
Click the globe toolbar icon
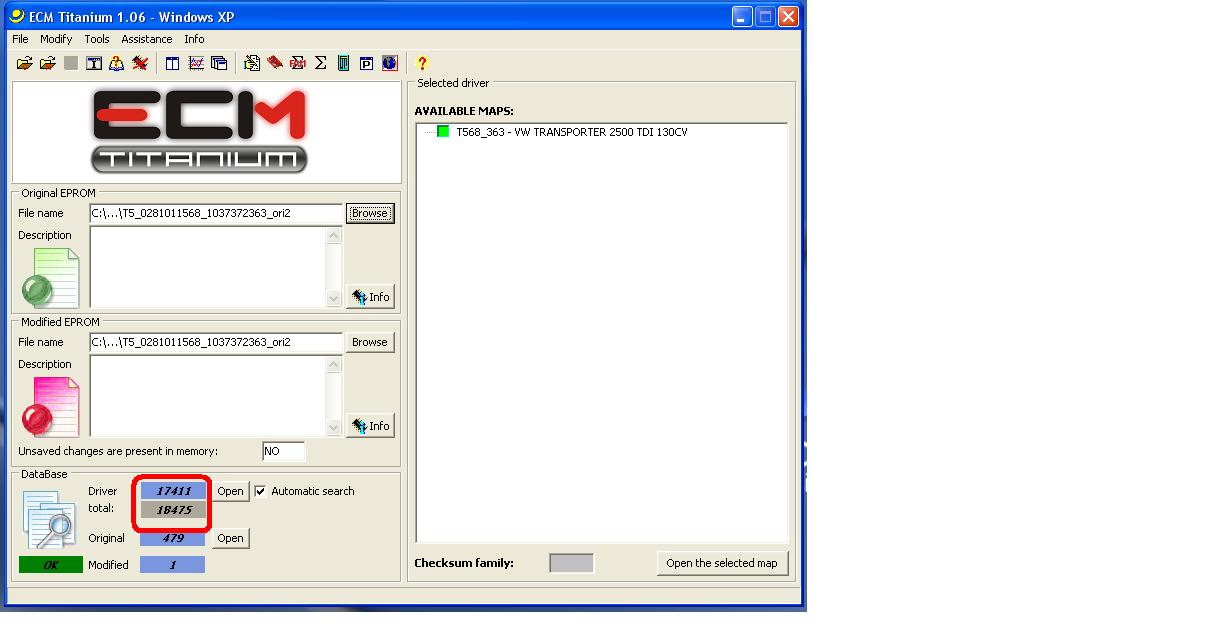390,63
